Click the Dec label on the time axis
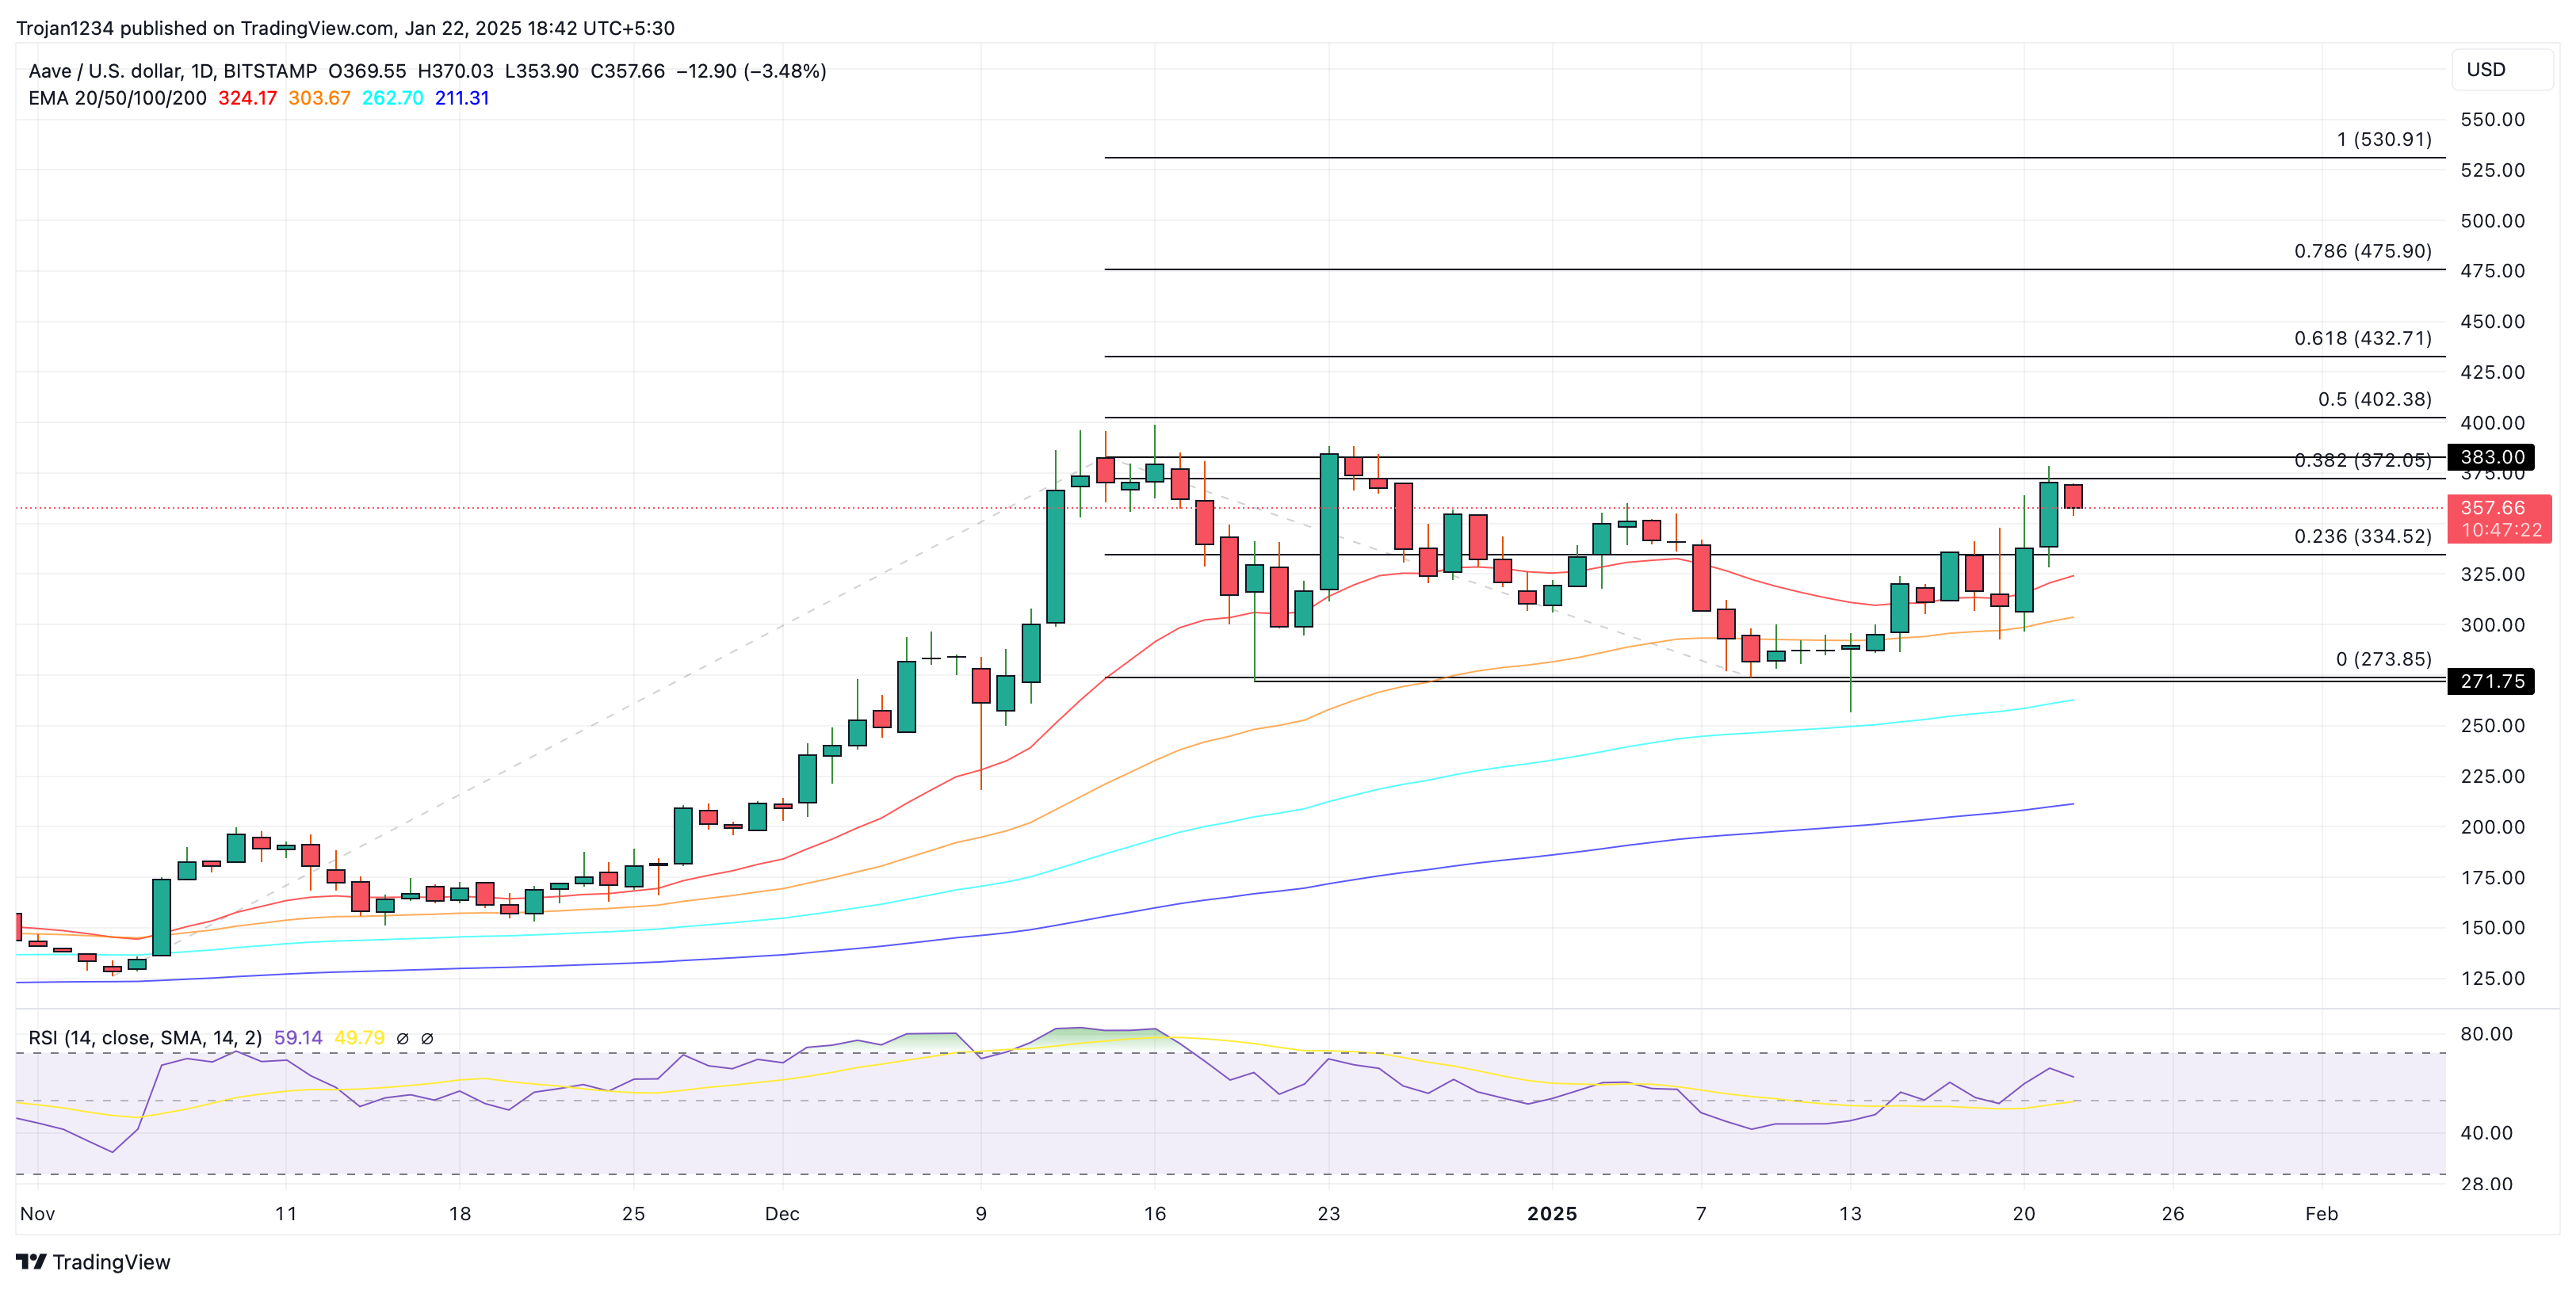Image resolution: width=2576 pixels, height=1290 pixels. [782, 1213]
